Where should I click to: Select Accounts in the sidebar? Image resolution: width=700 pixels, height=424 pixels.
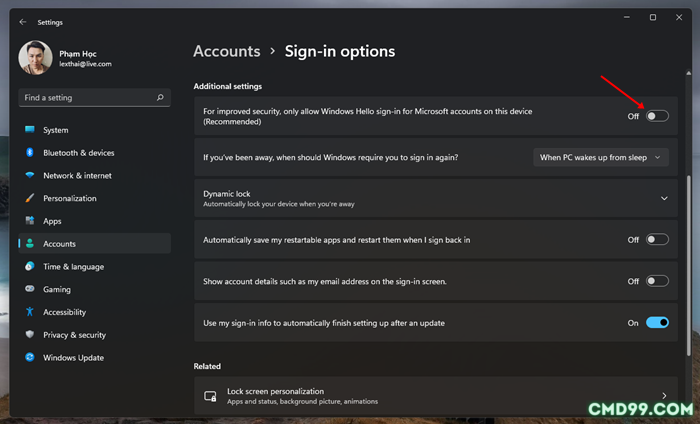click(x=94, y=244)
